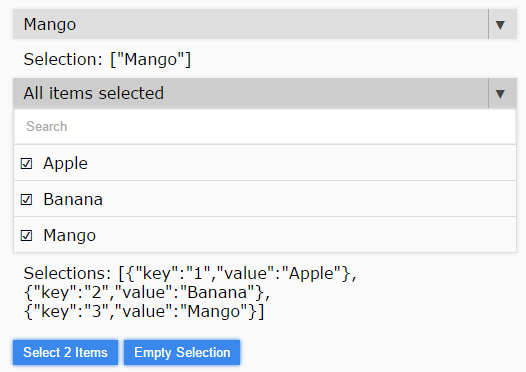Uncheck the Mango checkbox in the list
The image size is (526, 372).
click(x=26, y=235)
